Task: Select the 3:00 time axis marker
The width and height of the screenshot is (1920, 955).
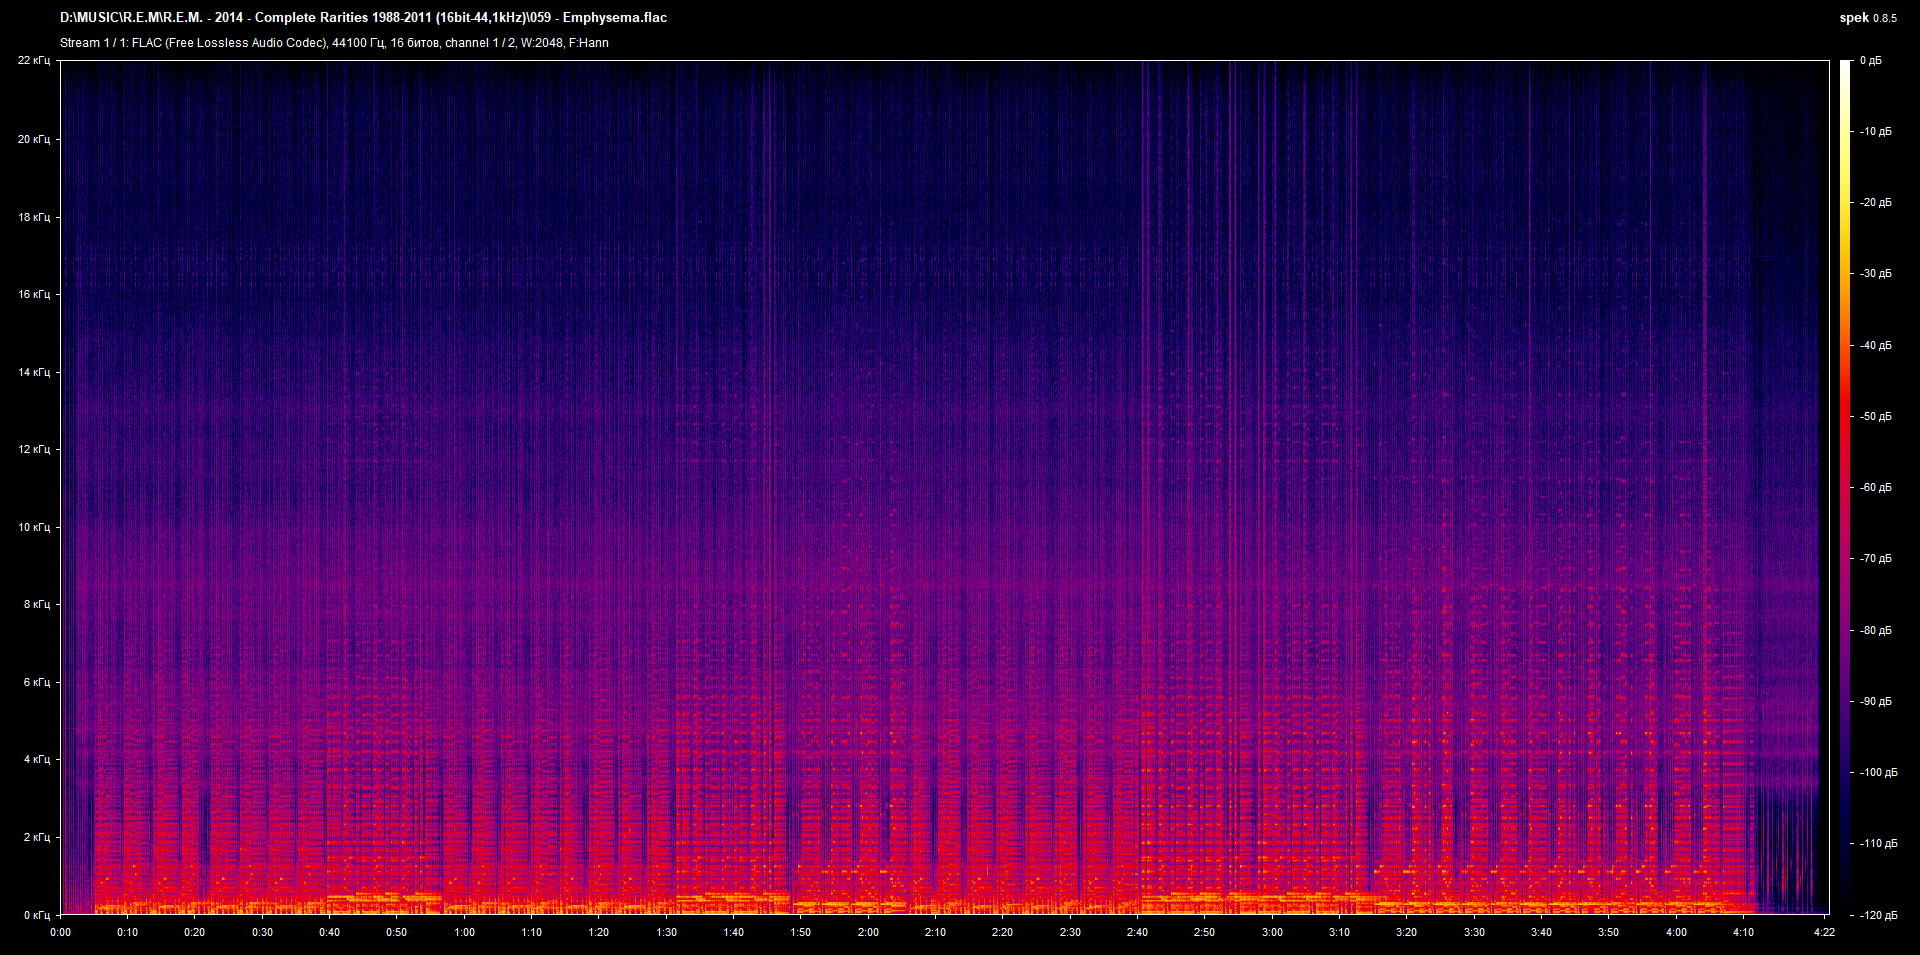Action: (1272, 932)
